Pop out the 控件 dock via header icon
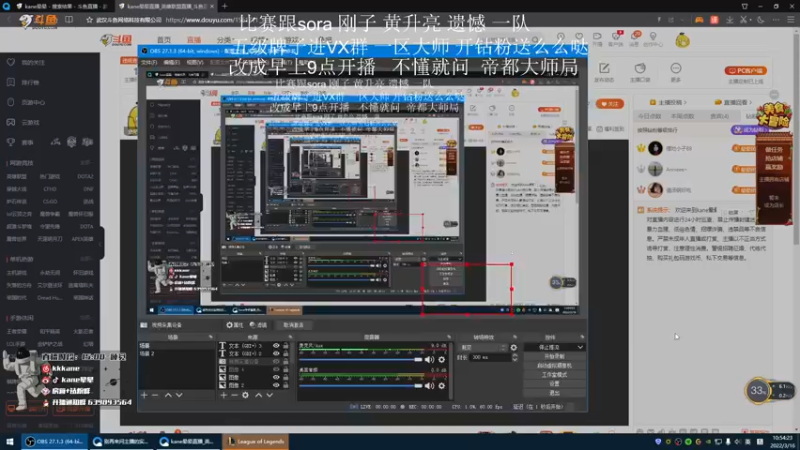Viewport: 800px width, 450px height. [582, 337]
